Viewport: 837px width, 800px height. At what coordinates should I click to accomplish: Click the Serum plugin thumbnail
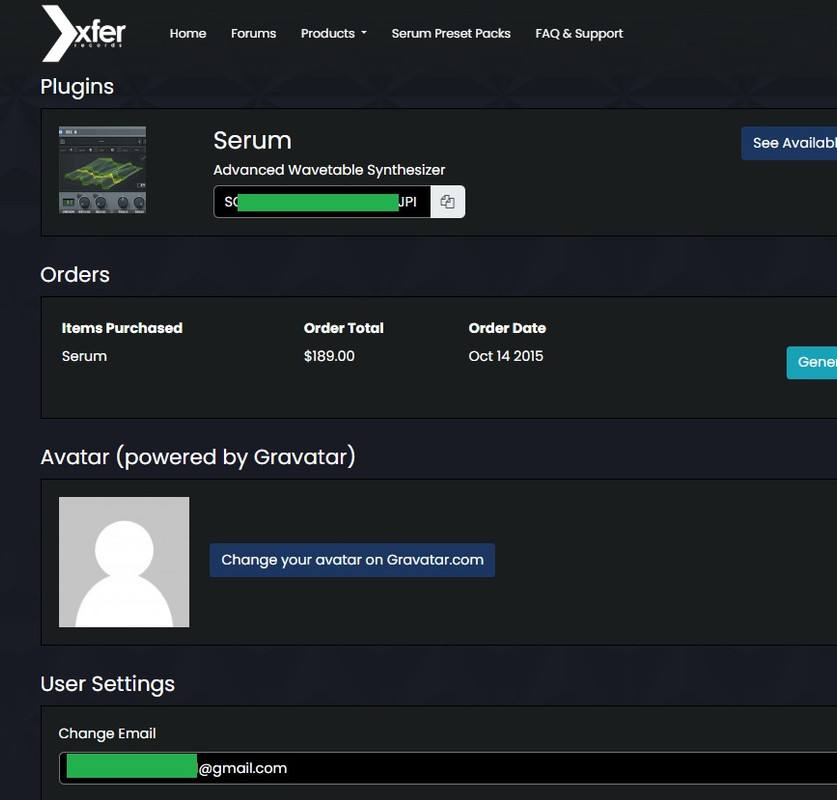pos(102,170)
